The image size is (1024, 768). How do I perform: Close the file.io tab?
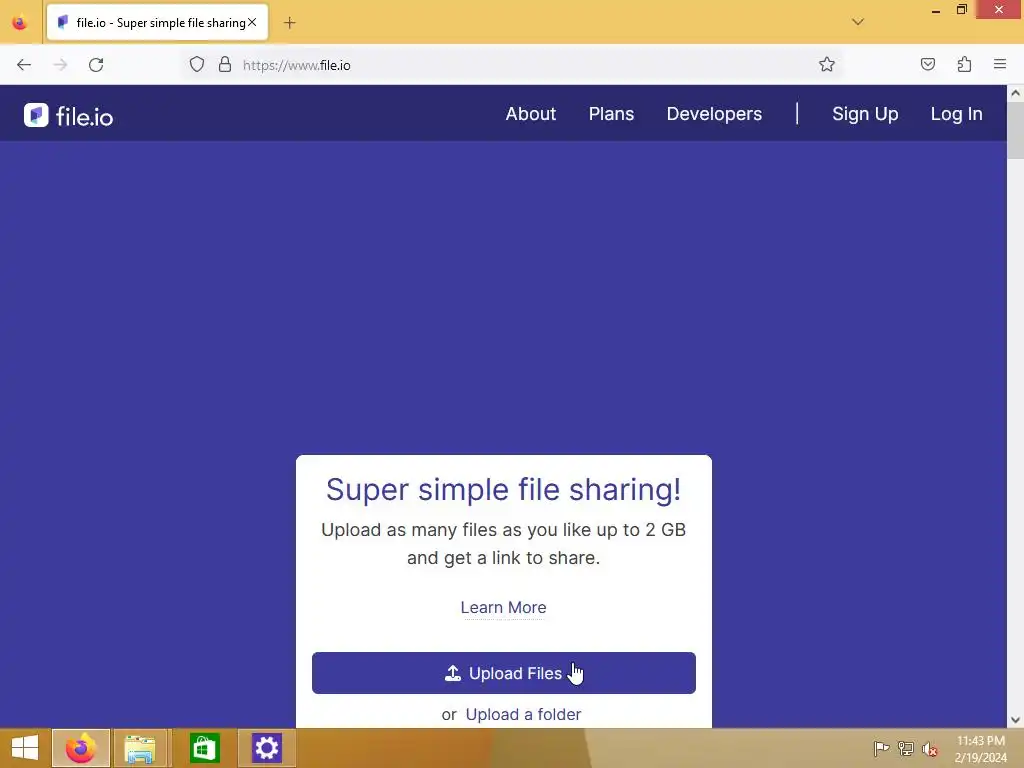coord(252,22)
